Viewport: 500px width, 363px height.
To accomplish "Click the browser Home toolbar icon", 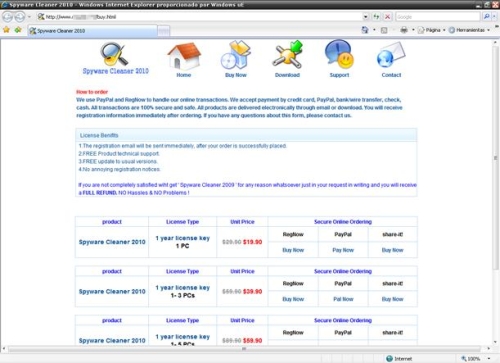I will (365, 30).
